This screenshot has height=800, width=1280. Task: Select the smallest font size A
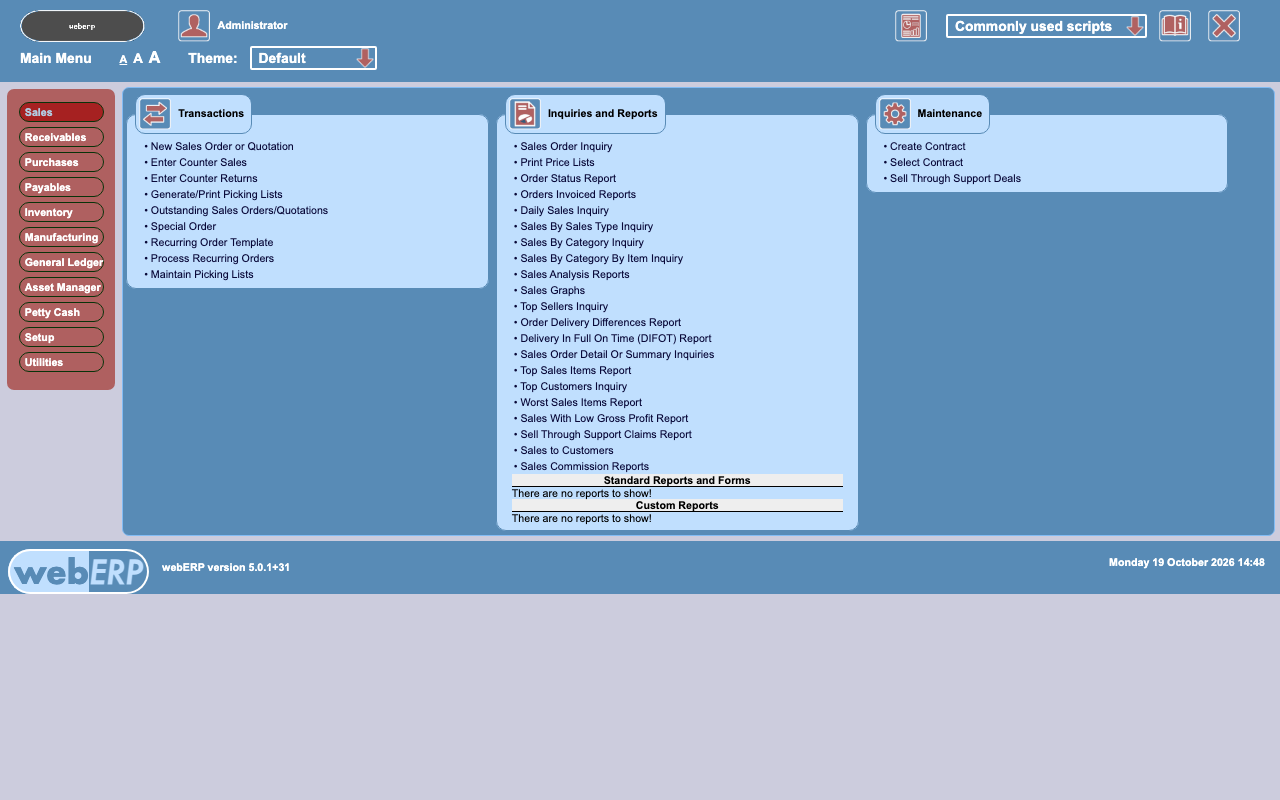[123, 59]
